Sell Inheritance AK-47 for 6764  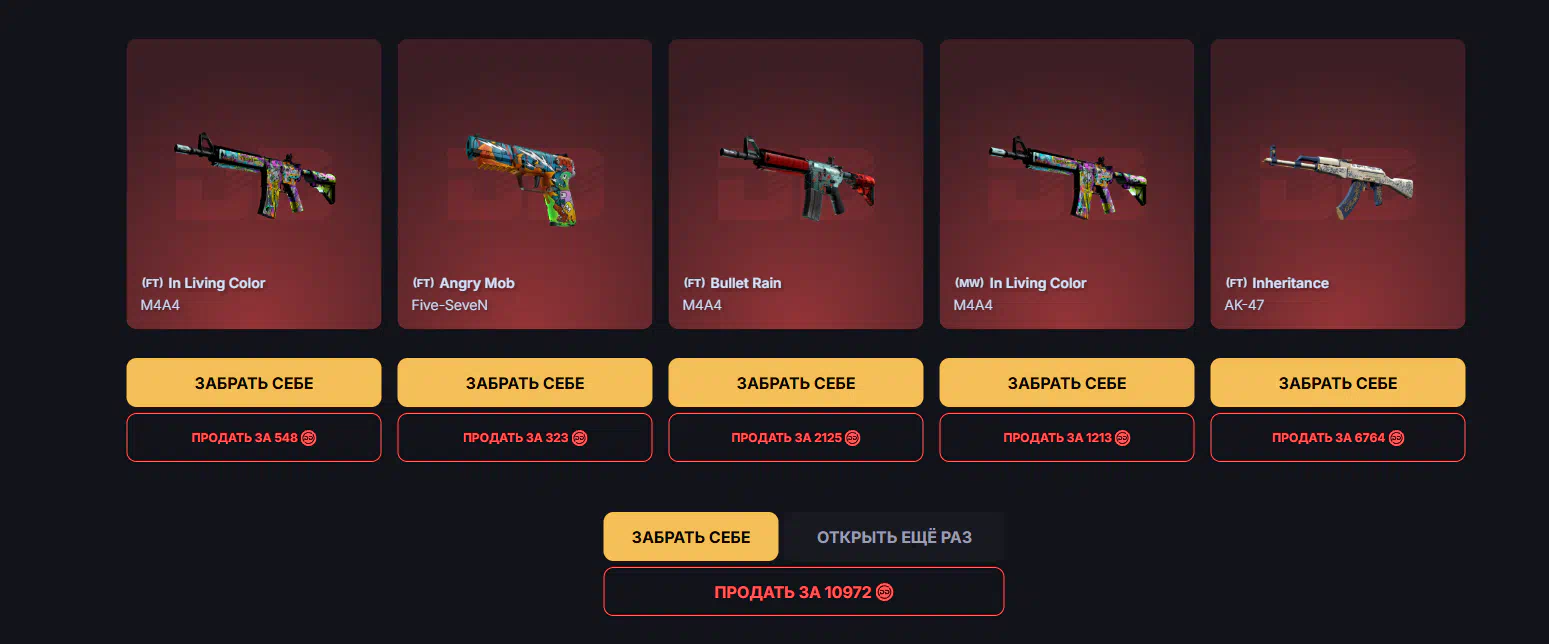[x=1338, y=437]
